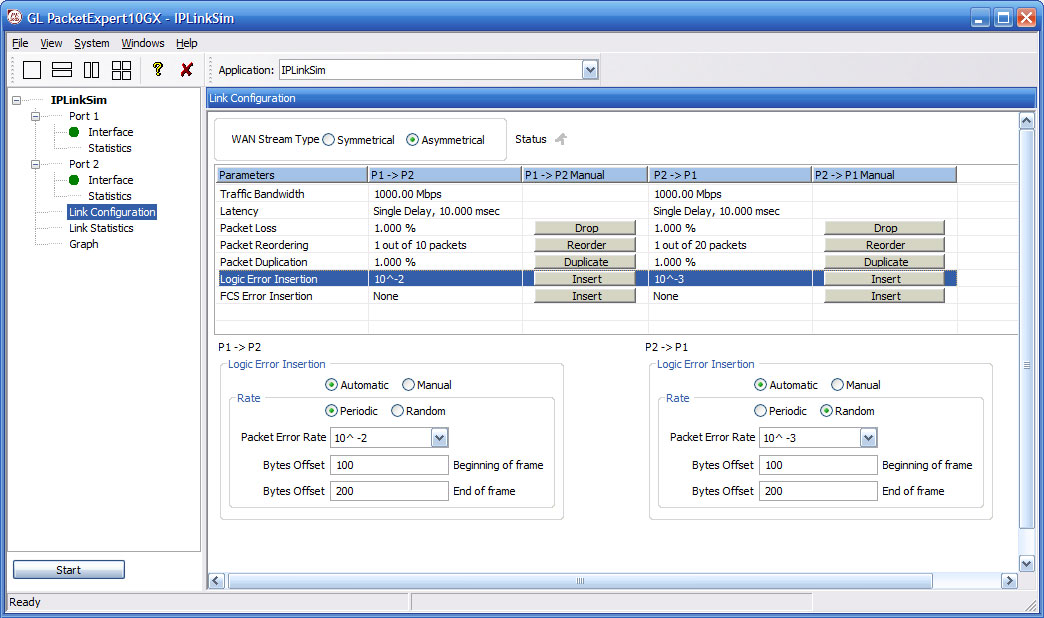The width and height of the screenshot is (1044, 618).
Task: Select the four-pane grid layout icon
Action: [121, 70]
